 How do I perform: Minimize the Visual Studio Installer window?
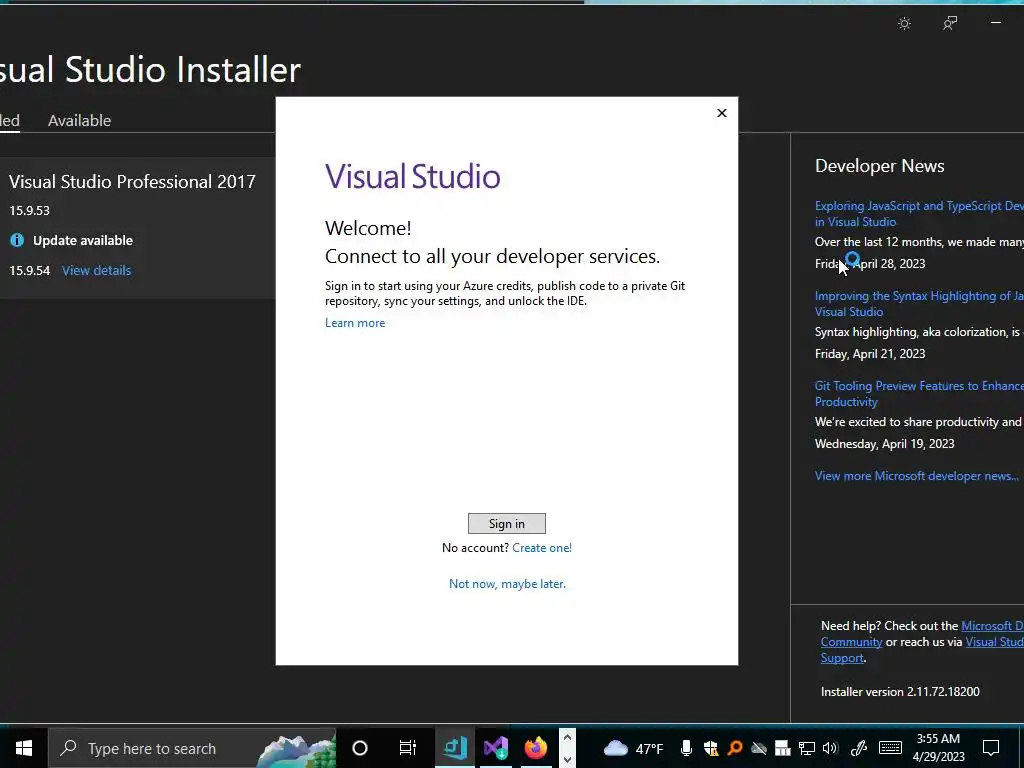click(996, 23)
